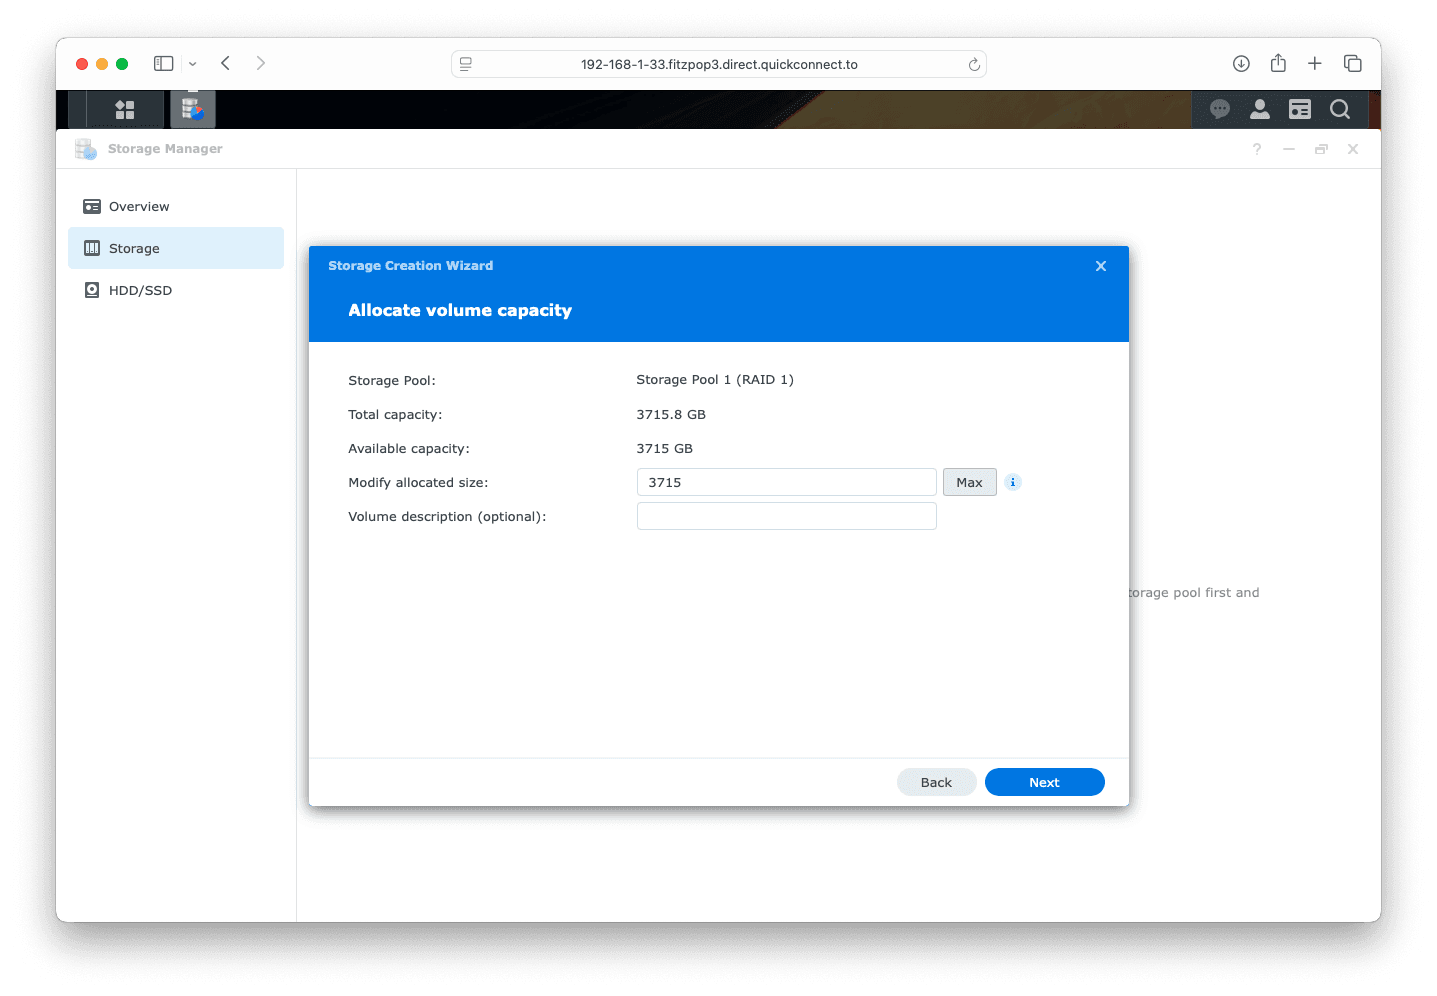Open the HDD/SSD section
This screenshot has height=996, width=1437.
point(140,291)
